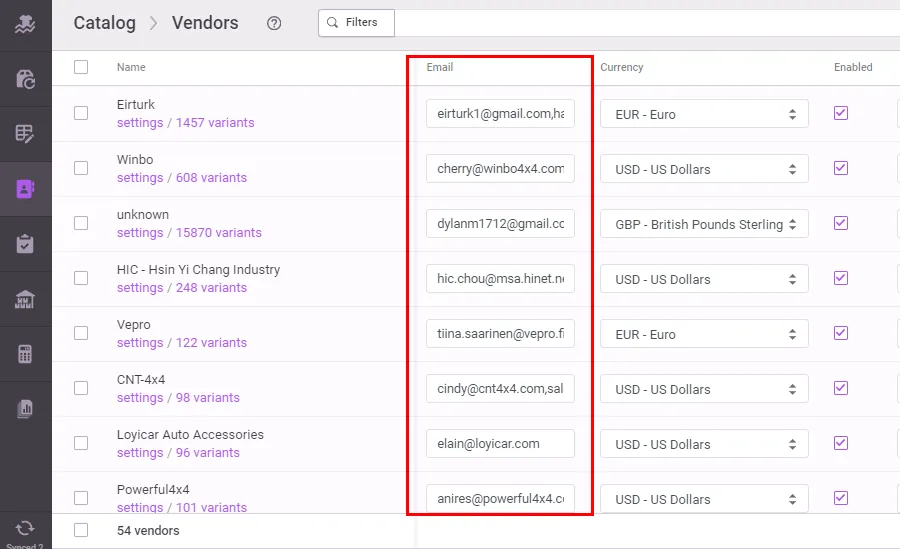Edit the hic.chou@msa.hinet email field
The width and height of the screenshot is (900, 549).
(501, 279)
